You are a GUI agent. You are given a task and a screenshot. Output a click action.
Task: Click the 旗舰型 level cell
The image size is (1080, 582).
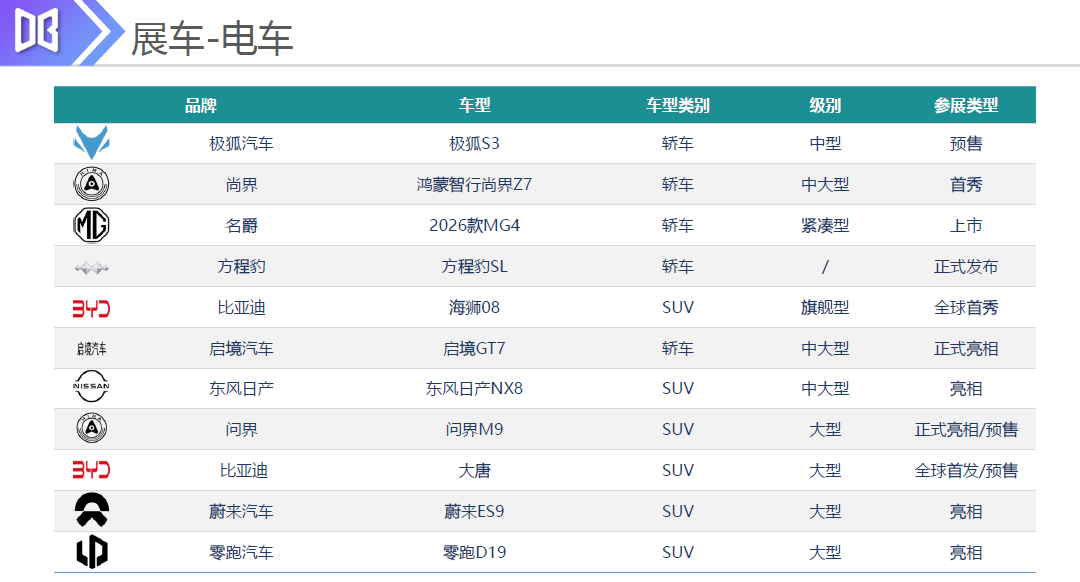click(825, 307)
